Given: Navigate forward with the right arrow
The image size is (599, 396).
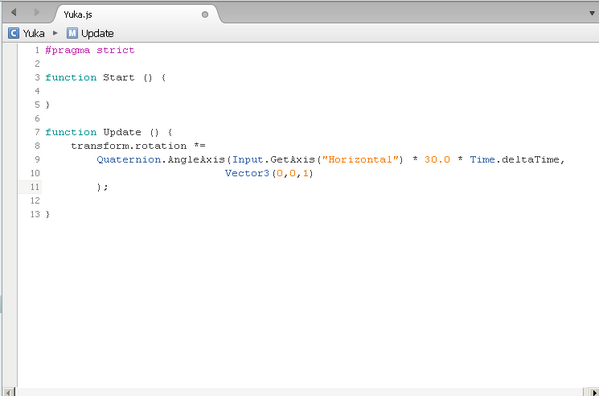Looking at the screenshot, I should [36, 12].
